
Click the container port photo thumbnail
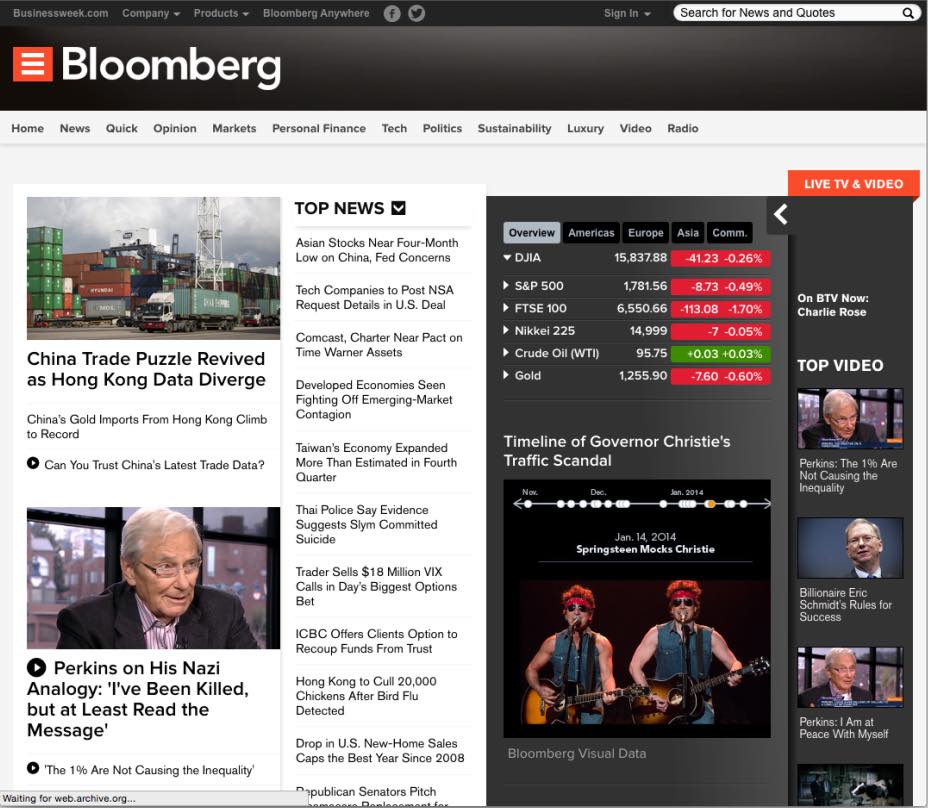(x=153, y=268)
